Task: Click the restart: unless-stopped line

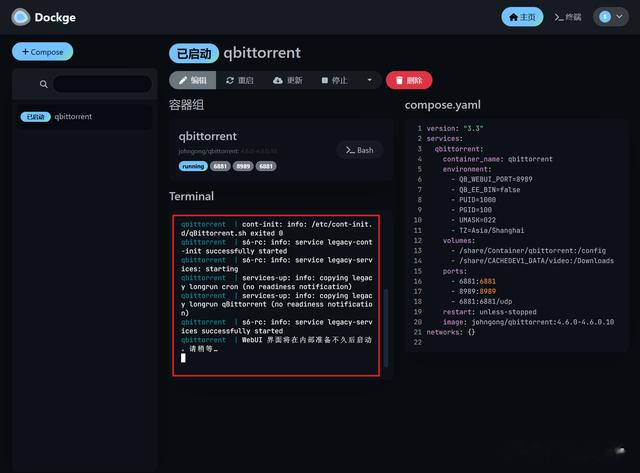Action: pyautogui.click(x=489, y=312)
